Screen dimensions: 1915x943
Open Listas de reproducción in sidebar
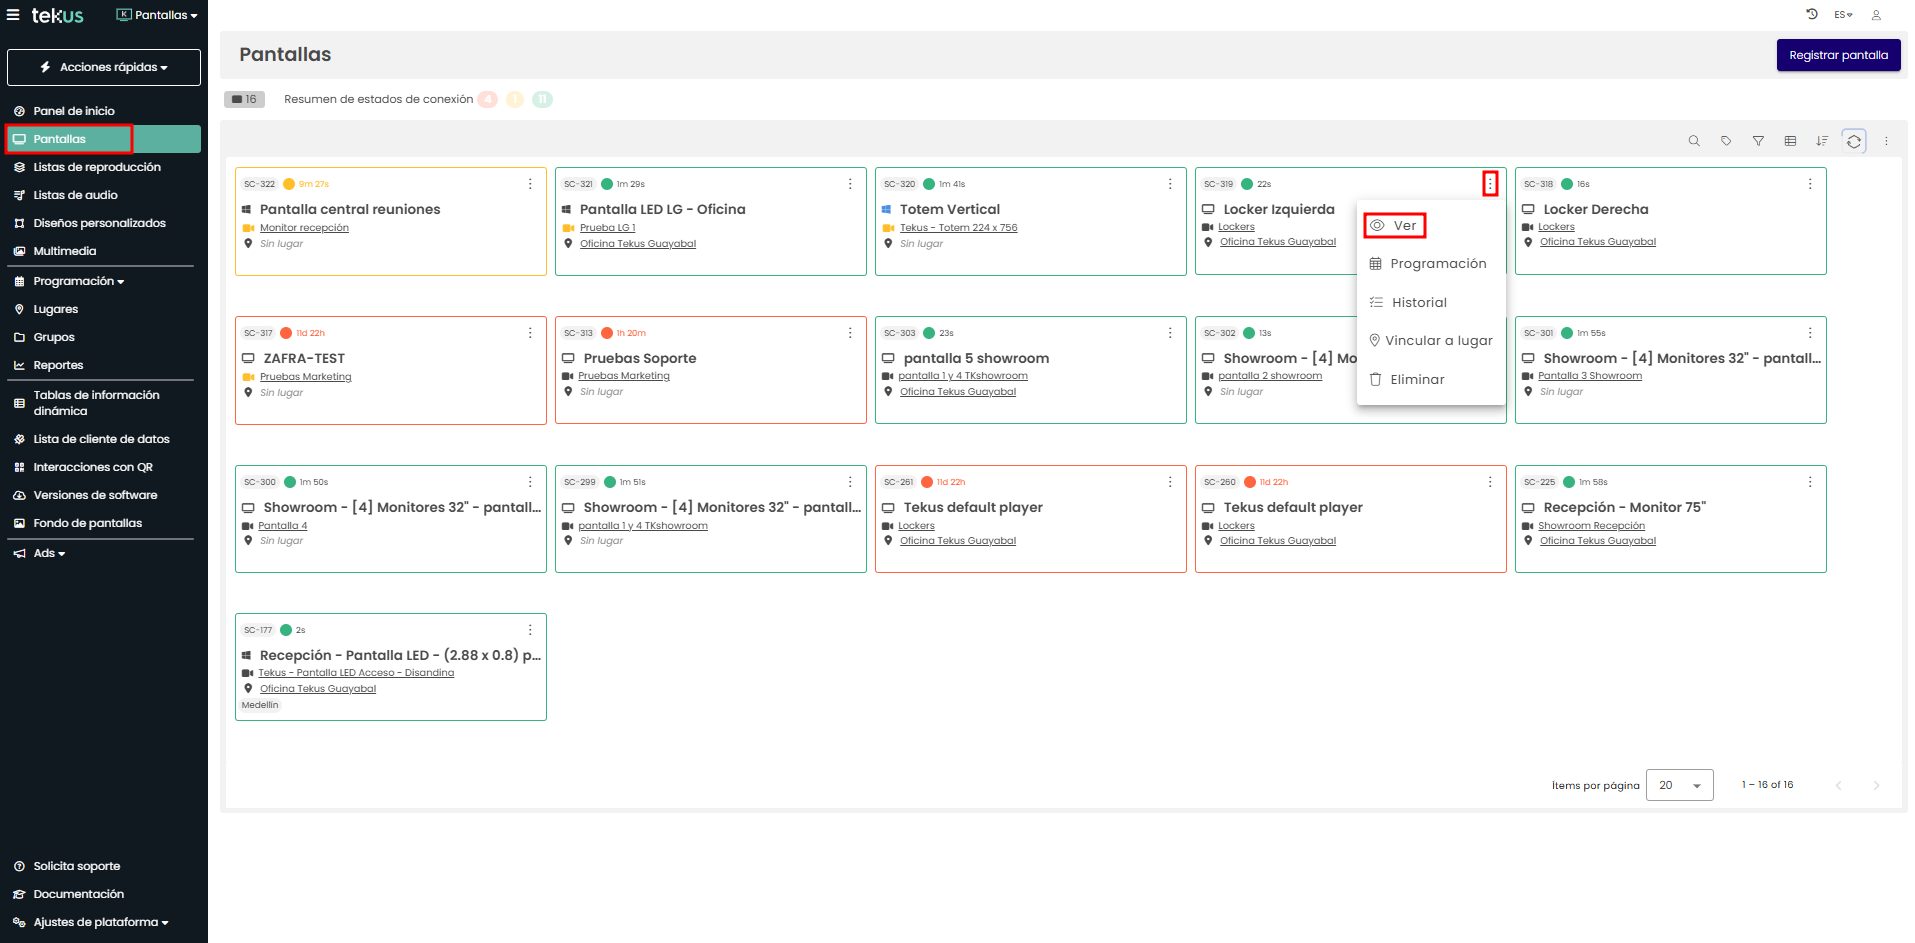96,167
